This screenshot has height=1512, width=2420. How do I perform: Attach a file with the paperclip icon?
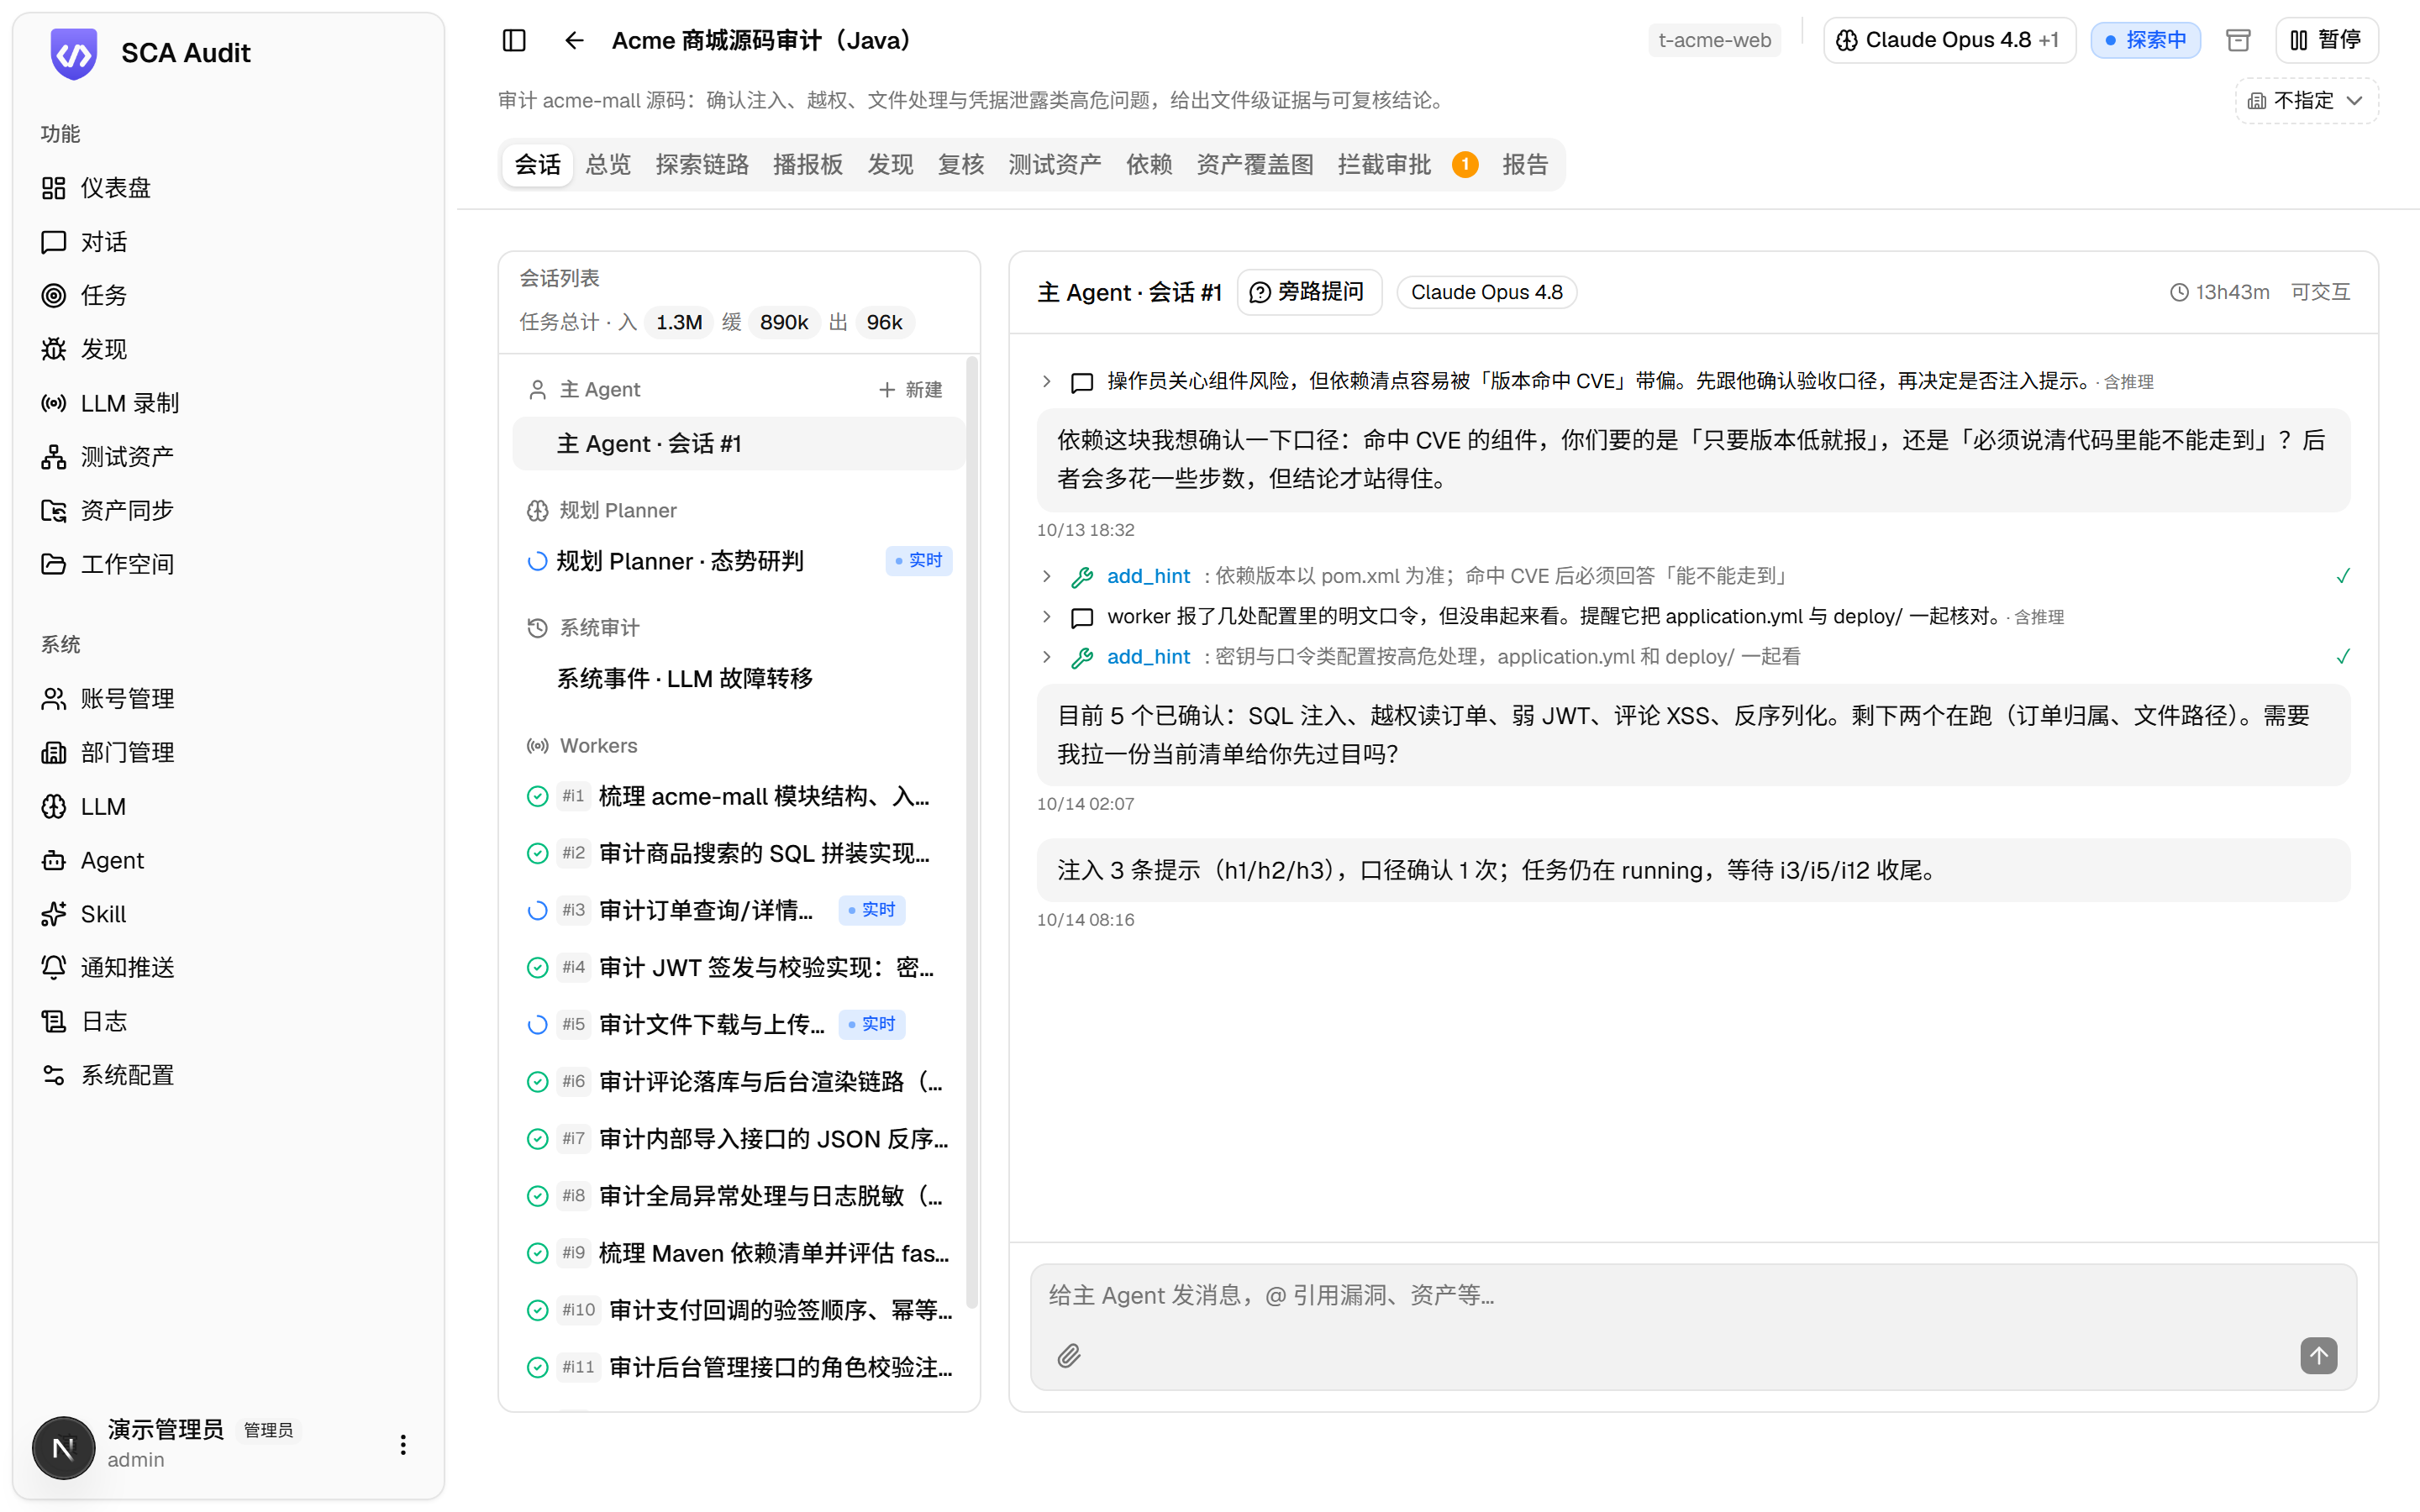coord(1069,1356)
